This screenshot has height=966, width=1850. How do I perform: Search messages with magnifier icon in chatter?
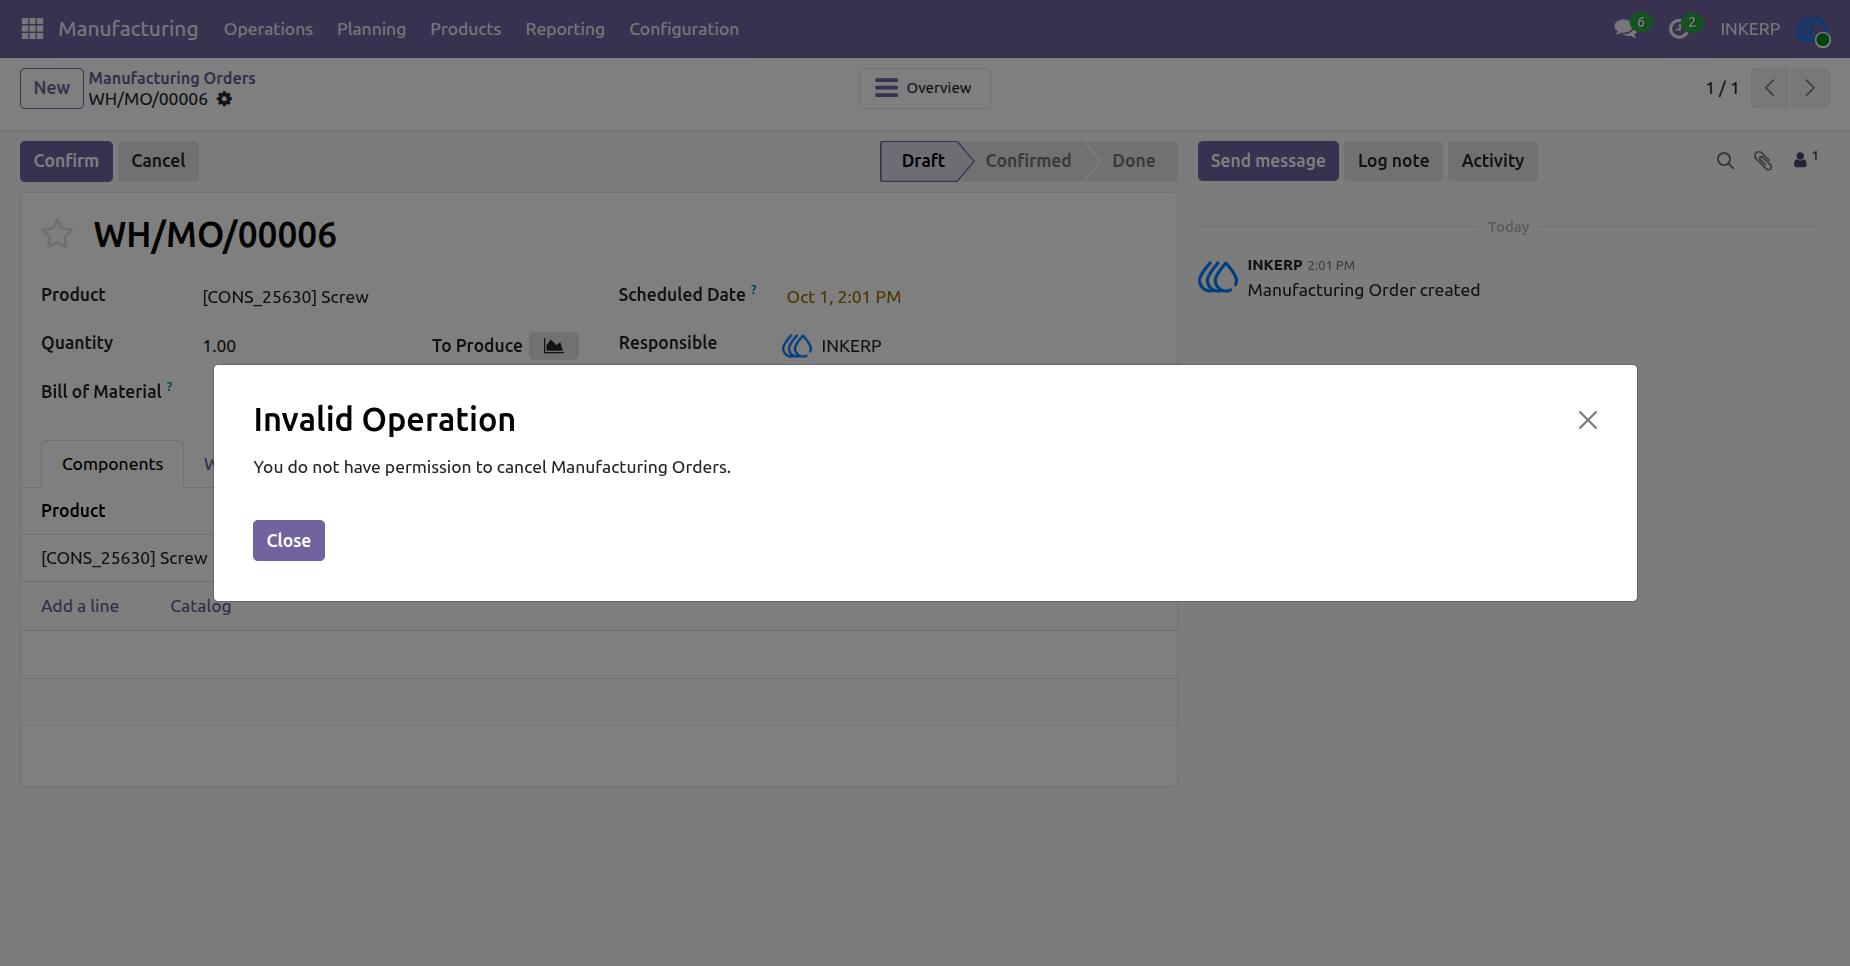[1725, 161]
